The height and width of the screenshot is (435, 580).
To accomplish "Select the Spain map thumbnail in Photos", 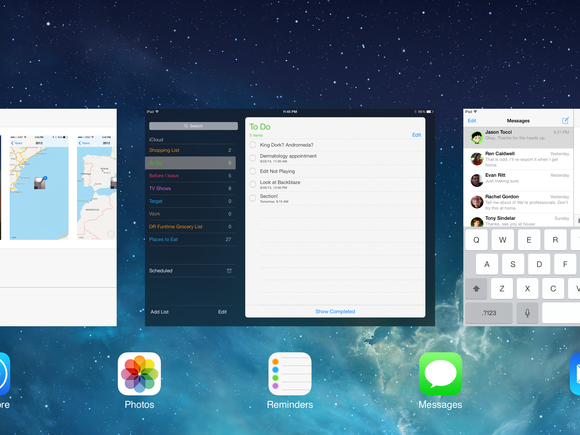I will point(97,188).
